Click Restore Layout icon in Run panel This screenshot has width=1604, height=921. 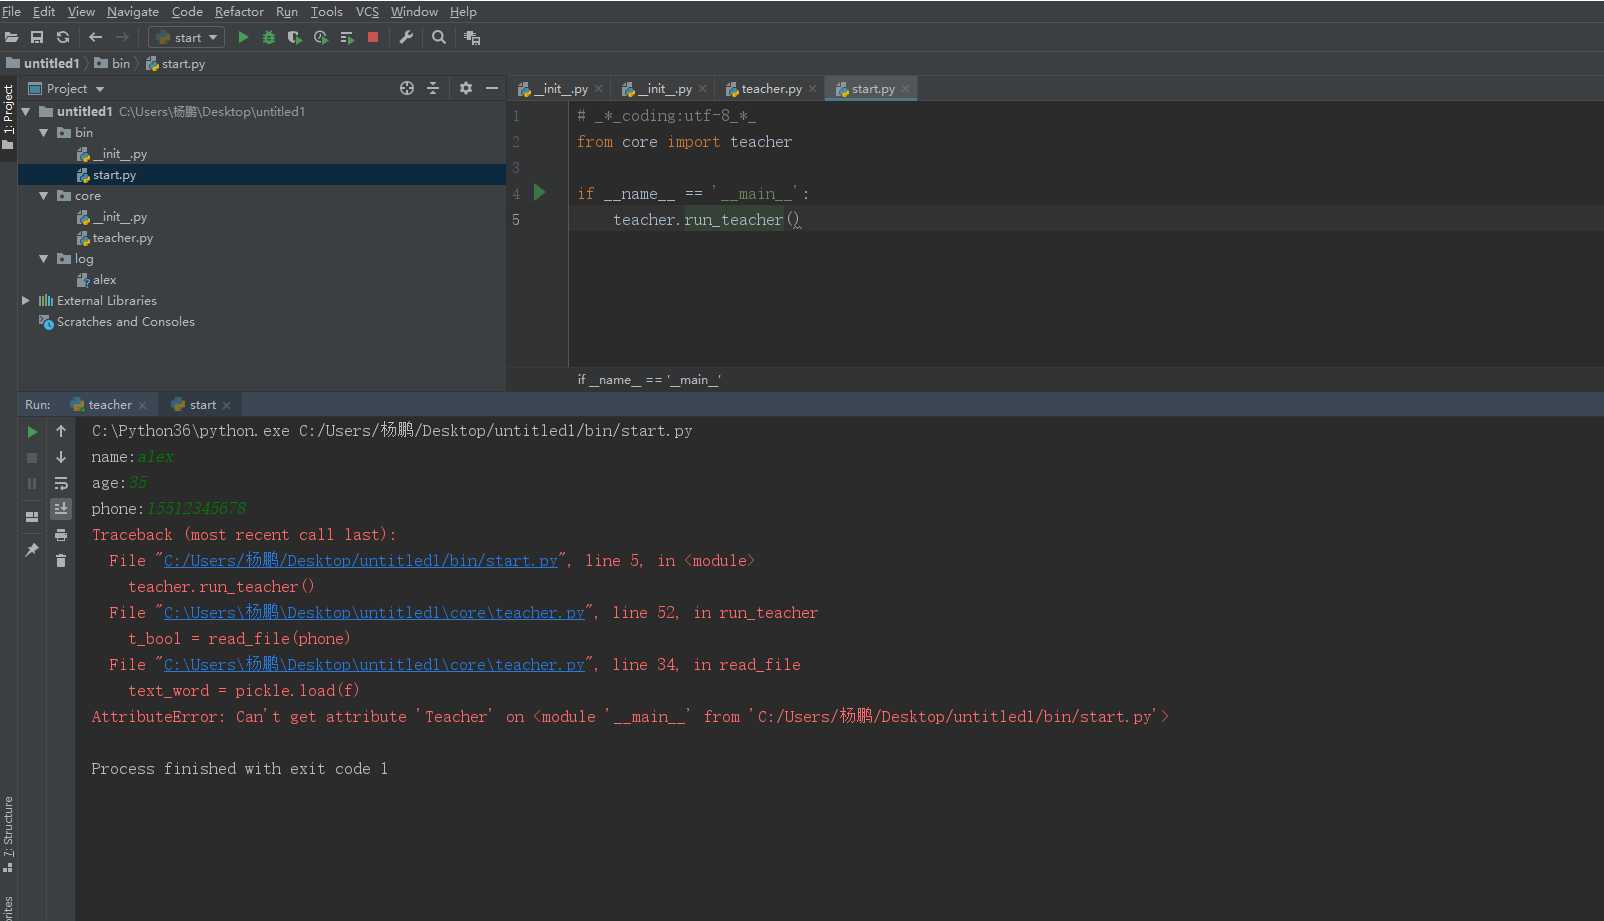pos(32,517)
